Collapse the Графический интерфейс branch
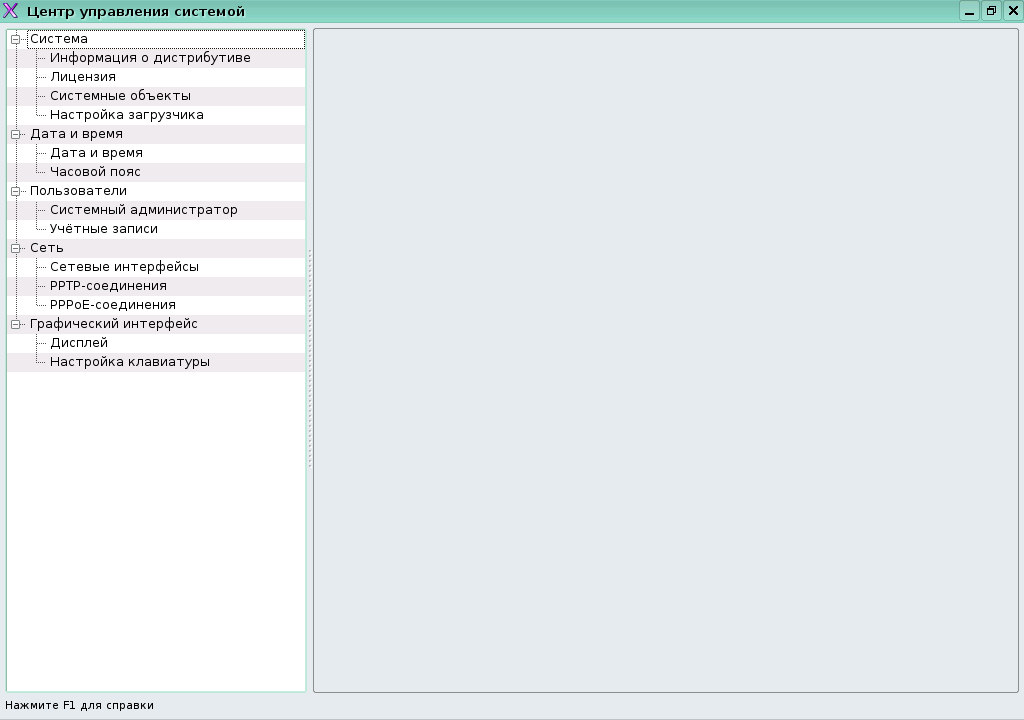Viewport: 1024px width, 720px height. click(x=16, y=324)
